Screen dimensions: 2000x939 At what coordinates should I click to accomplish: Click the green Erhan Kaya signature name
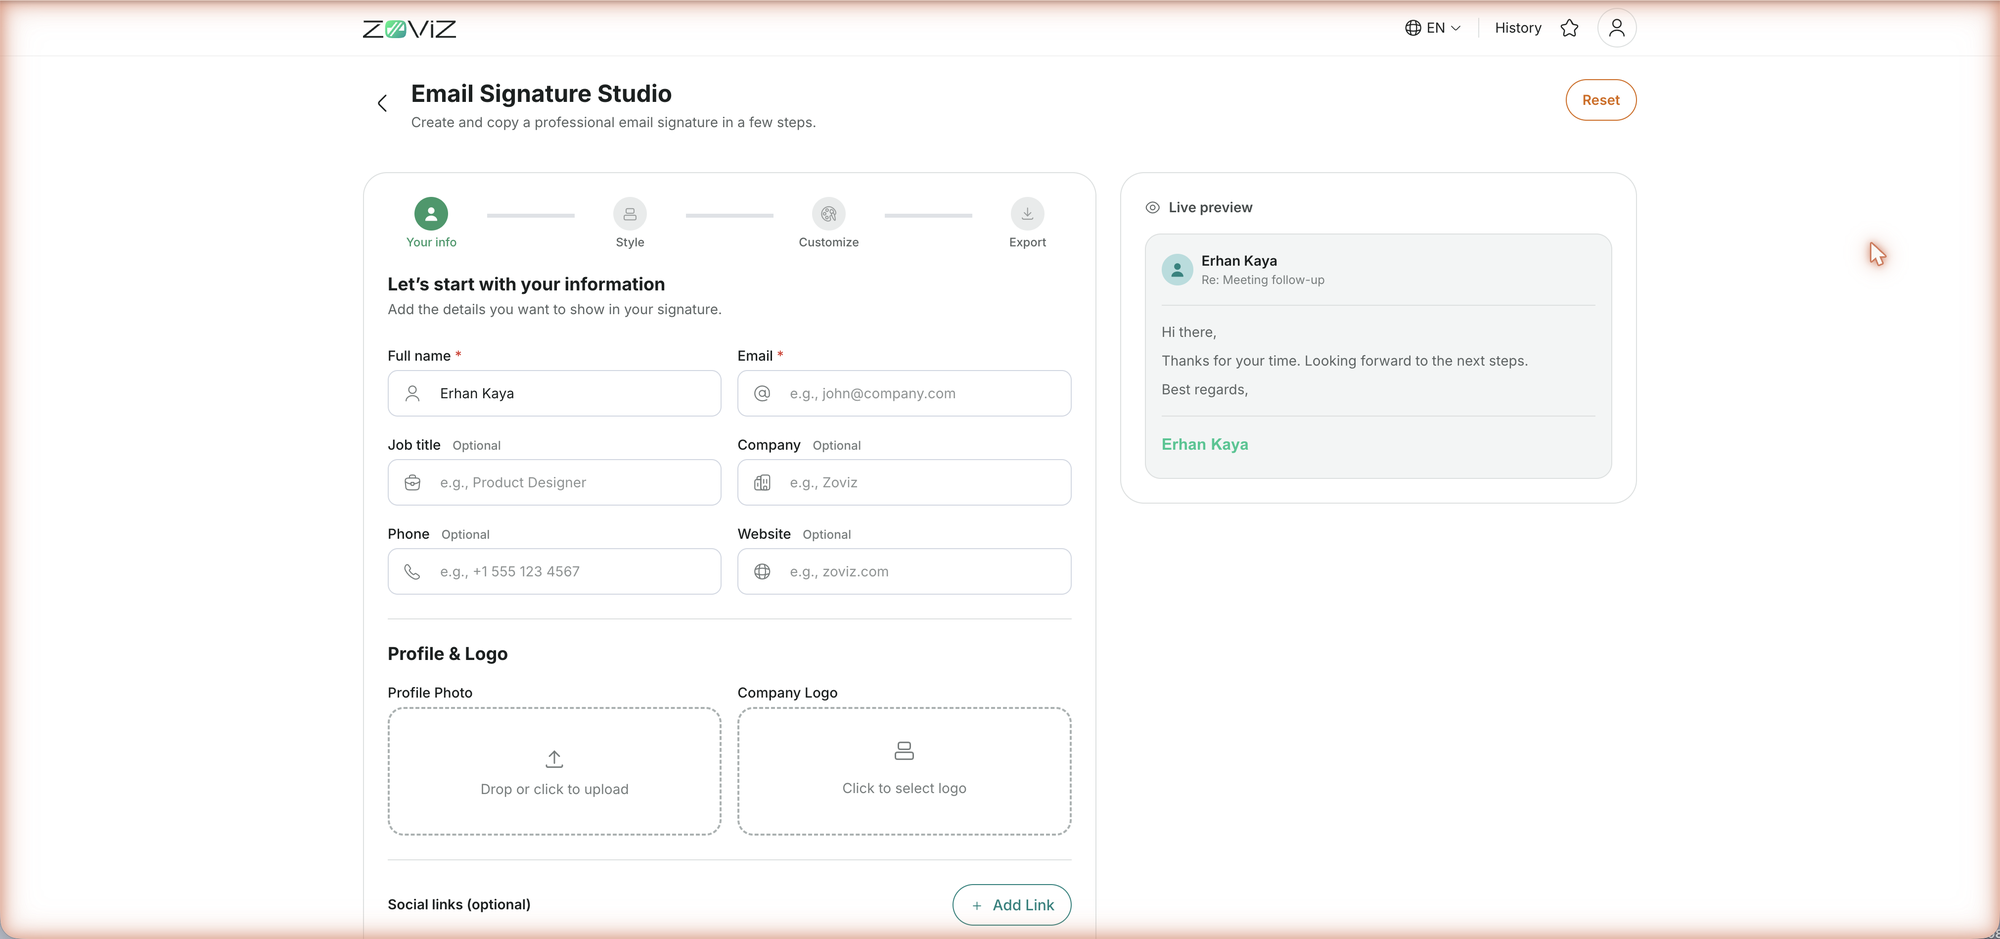tap(1204, 445)
